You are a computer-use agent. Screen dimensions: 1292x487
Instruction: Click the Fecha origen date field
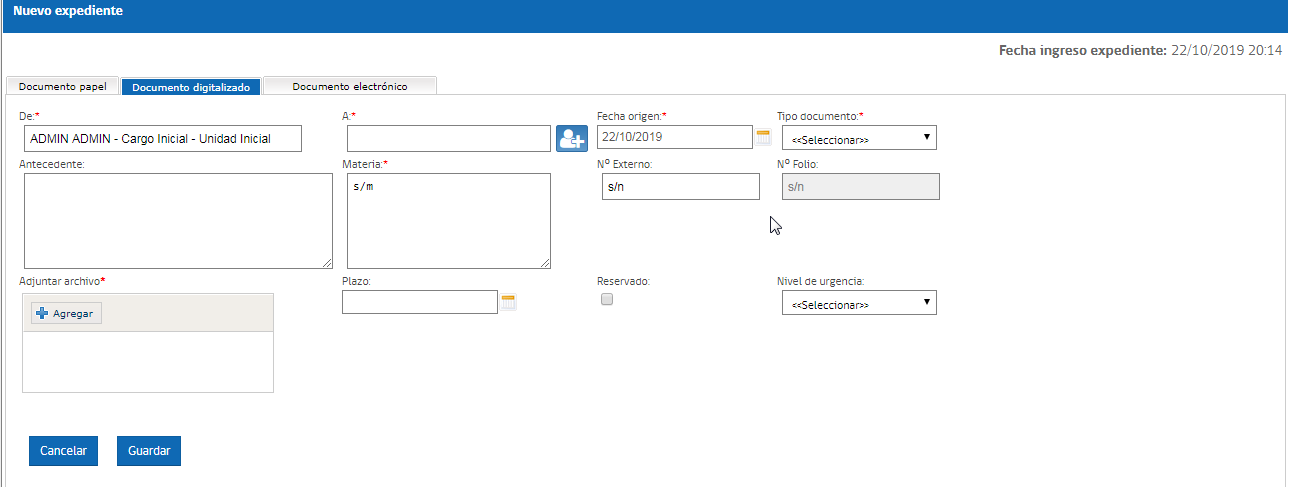tap(674, 137)
